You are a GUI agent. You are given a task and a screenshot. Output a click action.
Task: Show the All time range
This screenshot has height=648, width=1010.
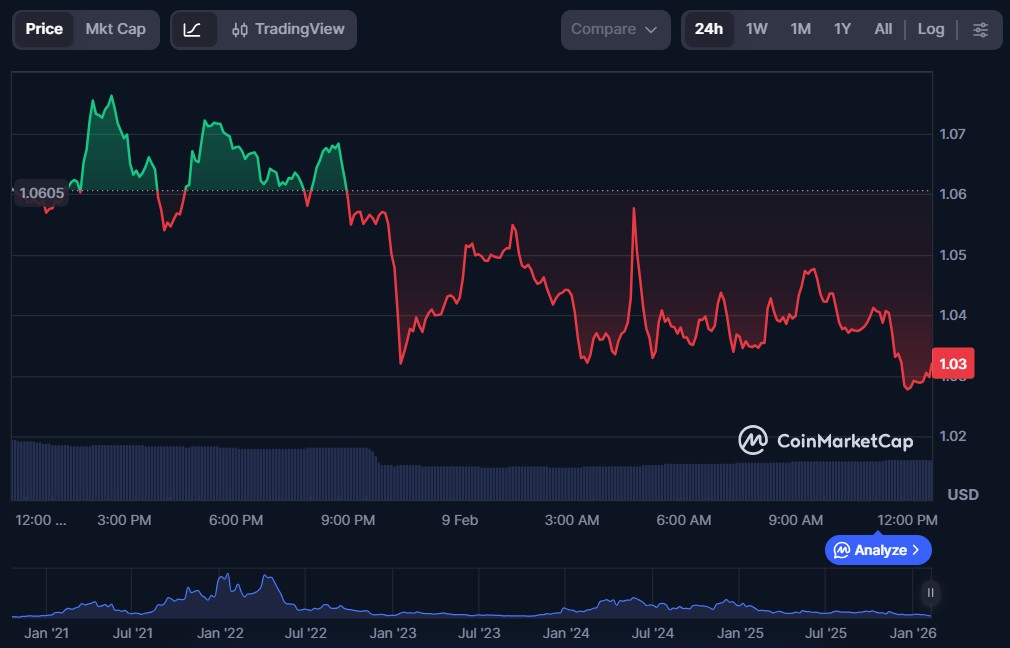[883, 29]
